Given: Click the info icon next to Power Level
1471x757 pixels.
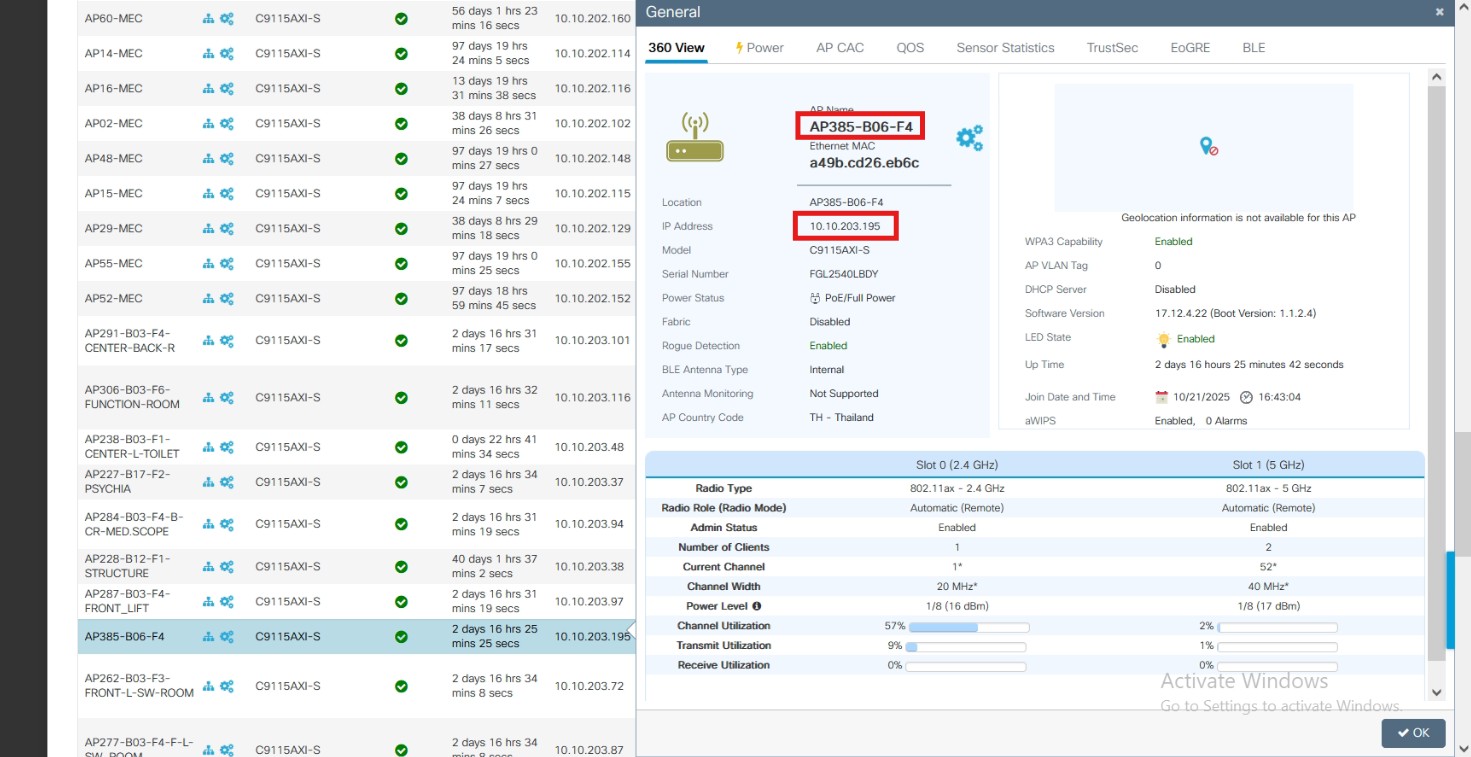Looking at the screenshot, I should tap(756, 606).
